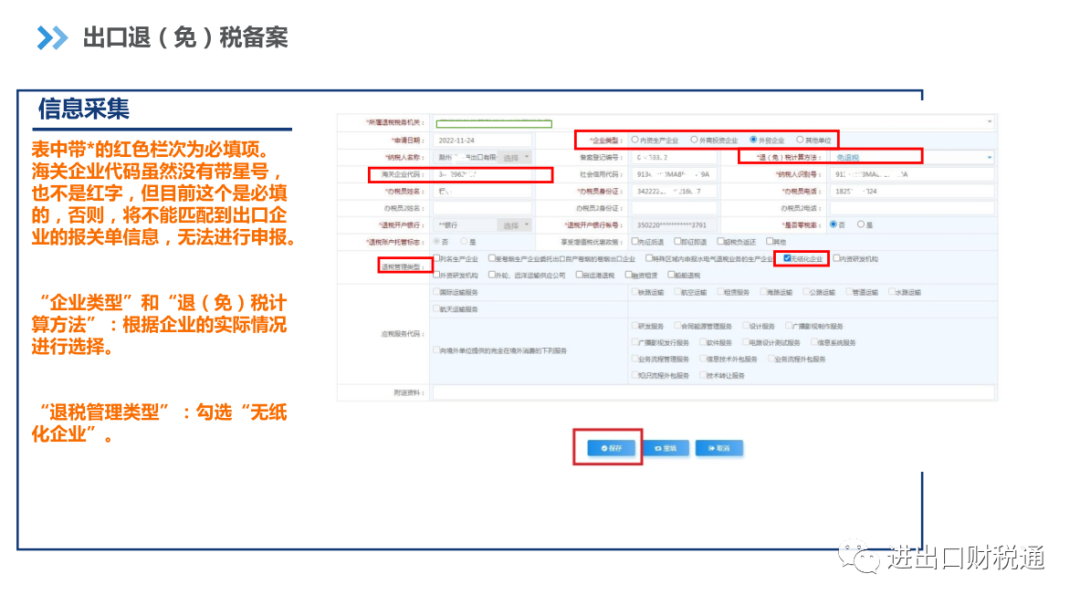Check the 航空运输 checkbox

[678, 292]
